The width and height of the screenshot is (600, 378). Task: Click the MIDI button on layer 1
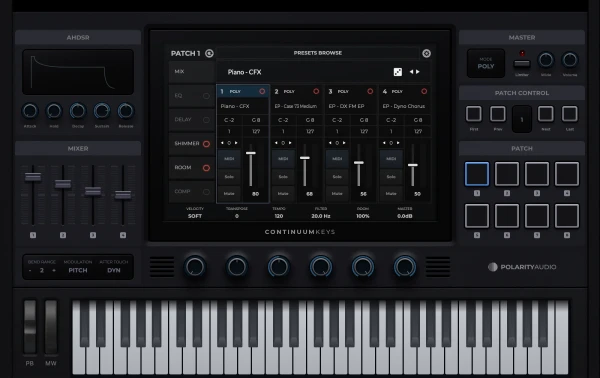pyautogui.click(x=229, y=159)
